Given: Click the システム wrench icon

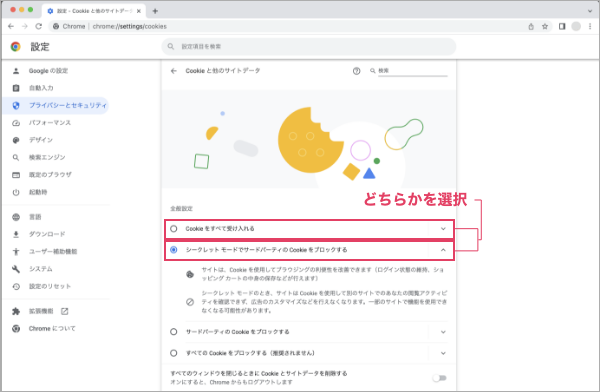Looking at the screenshot, I should (16, 269).
